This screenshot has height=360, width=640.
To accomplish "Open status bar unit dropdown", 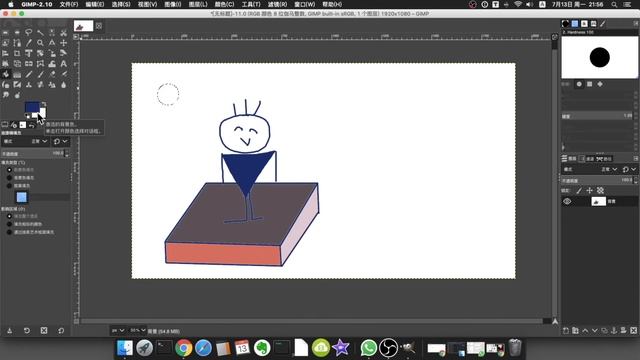I will 118,330.
